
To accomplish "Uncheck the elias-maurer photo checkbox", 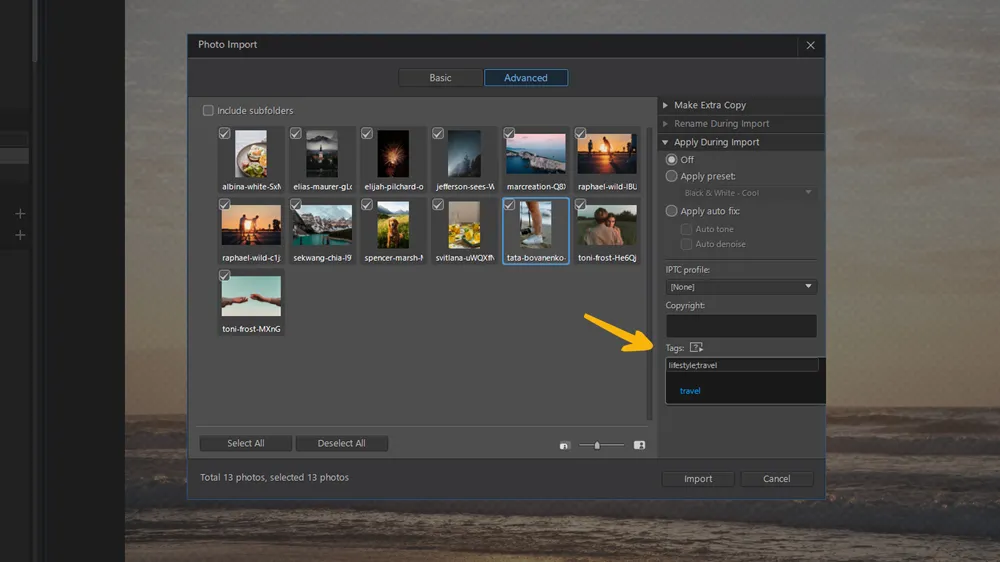I will (295, 133).
